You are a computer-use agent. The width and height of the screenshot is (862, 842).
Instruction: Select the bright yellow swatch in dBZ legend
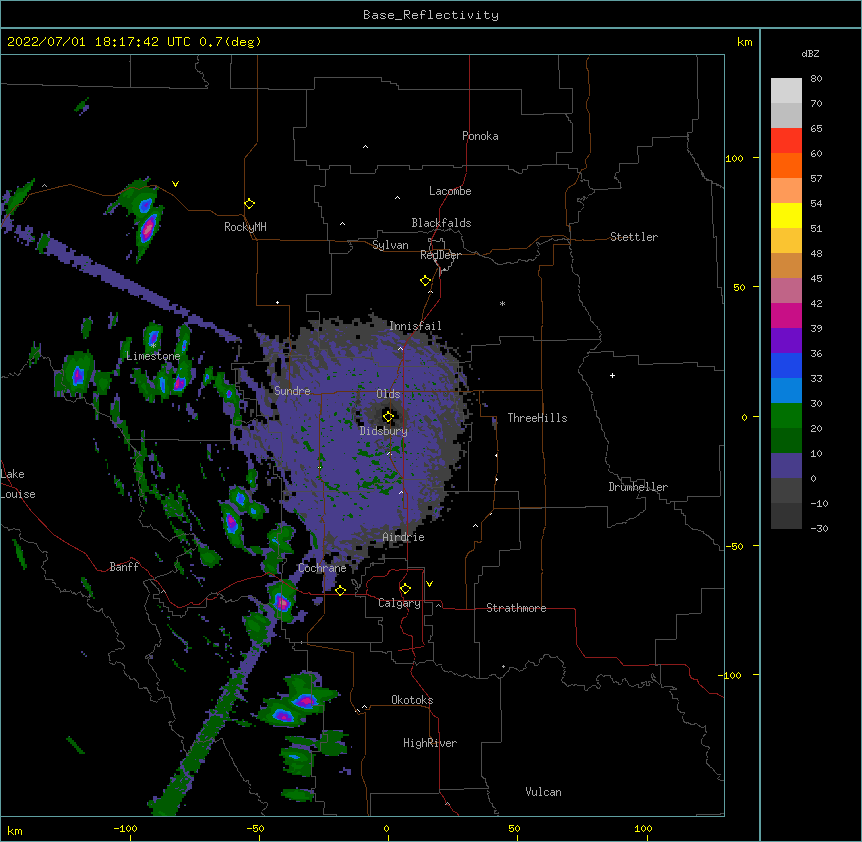point(786,215)
